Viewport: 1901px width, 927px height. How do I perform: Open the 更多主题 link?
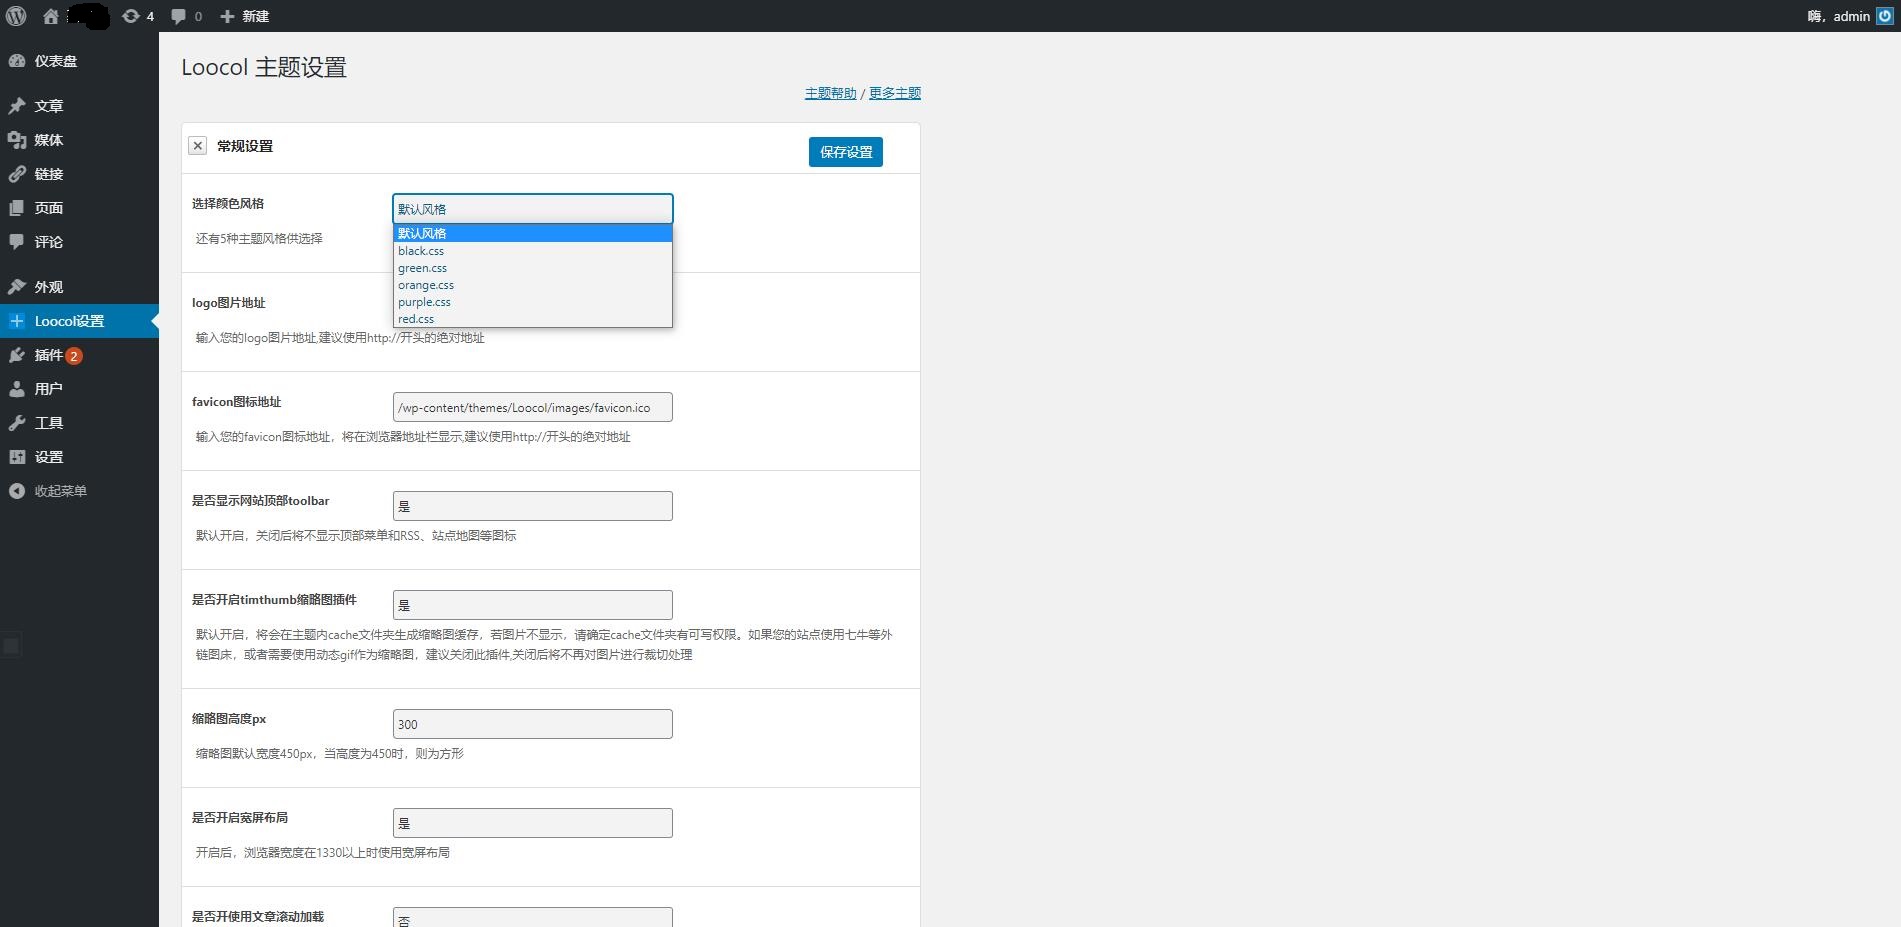(x=895, y=93)
